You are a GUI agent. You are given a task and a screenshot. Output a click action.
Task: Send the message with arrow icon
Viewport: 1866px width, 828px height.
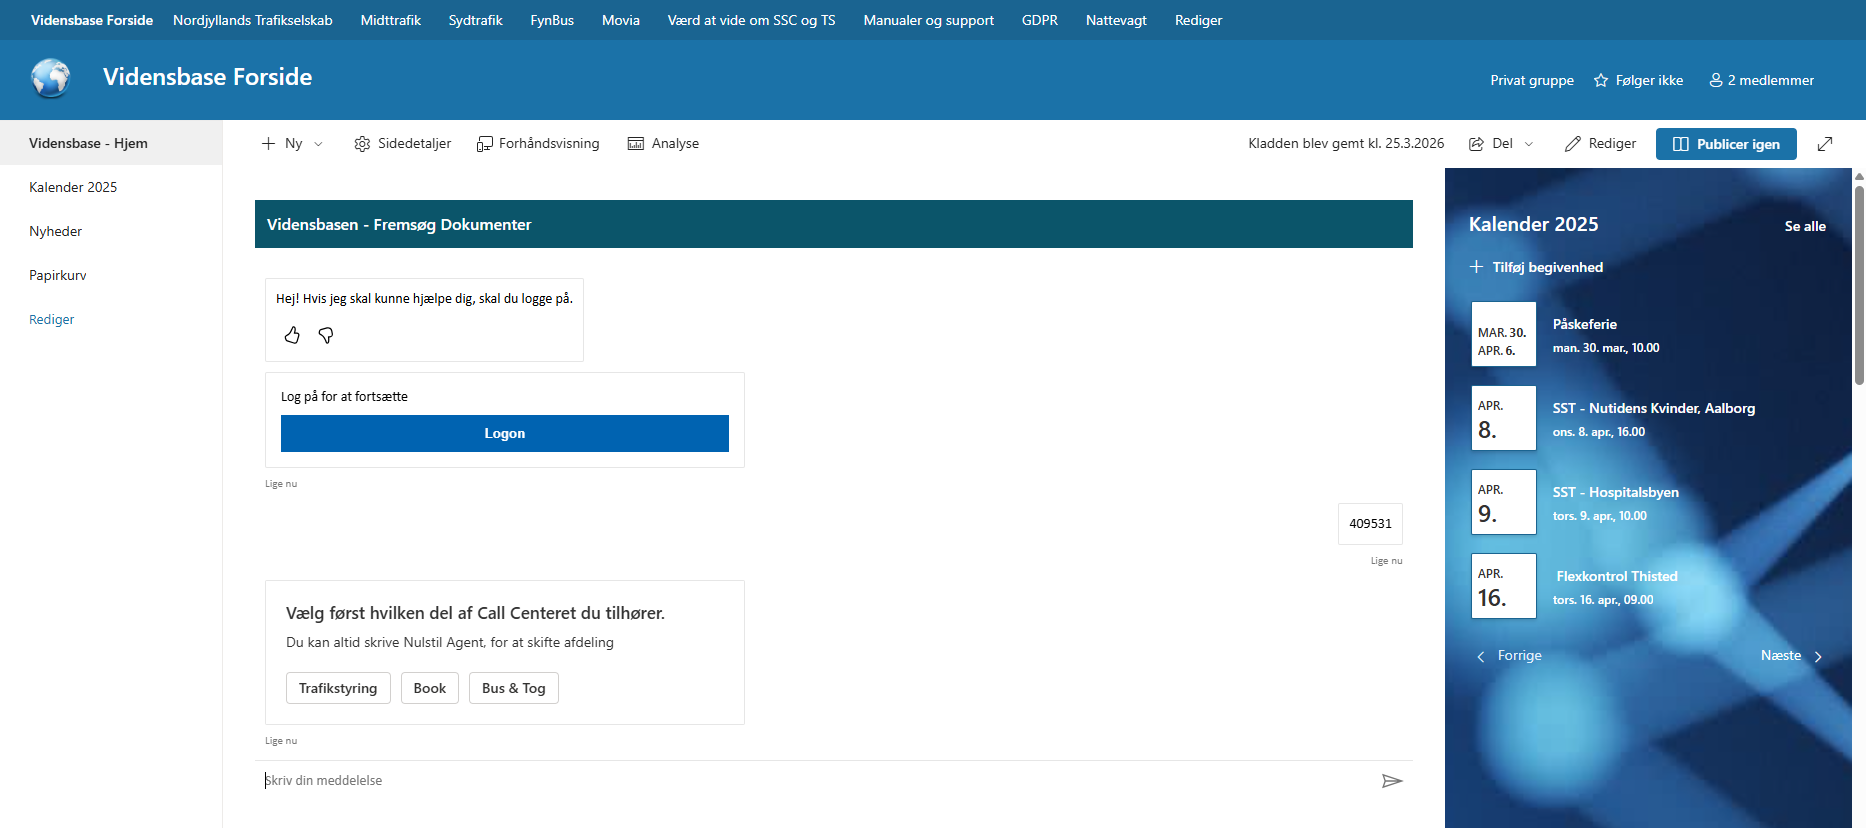pyautogui.click(x=1391, y=781)
